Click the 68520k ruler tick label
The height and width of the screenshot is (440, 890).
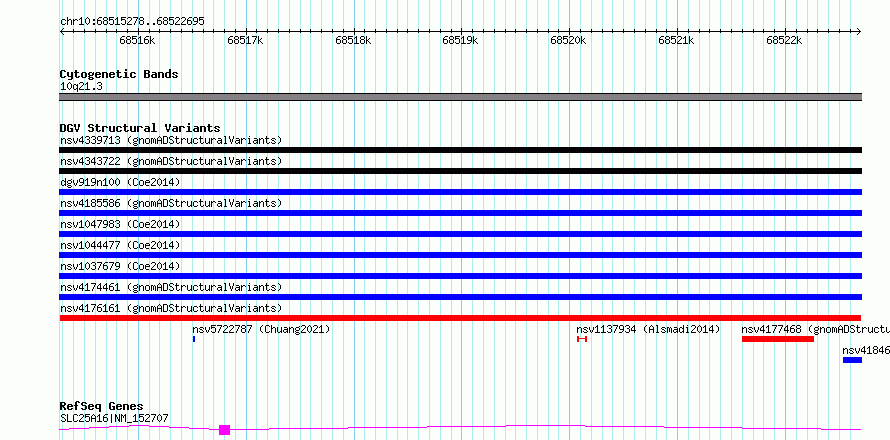click(568, 40)
